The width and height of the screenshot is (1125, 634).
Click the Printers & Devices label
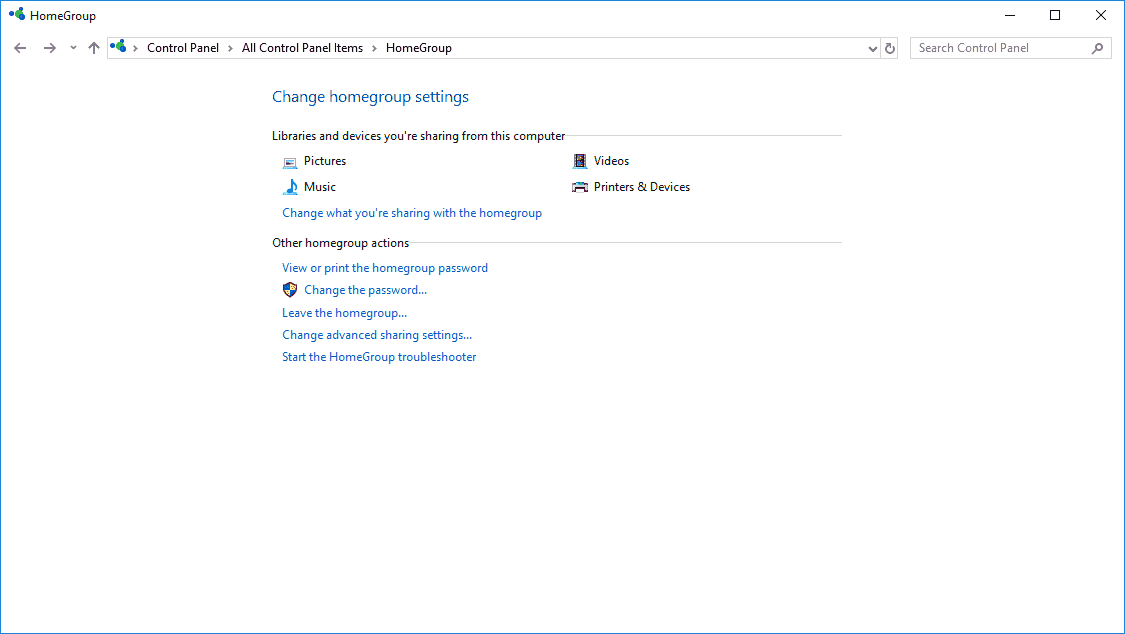click(642, 187)
